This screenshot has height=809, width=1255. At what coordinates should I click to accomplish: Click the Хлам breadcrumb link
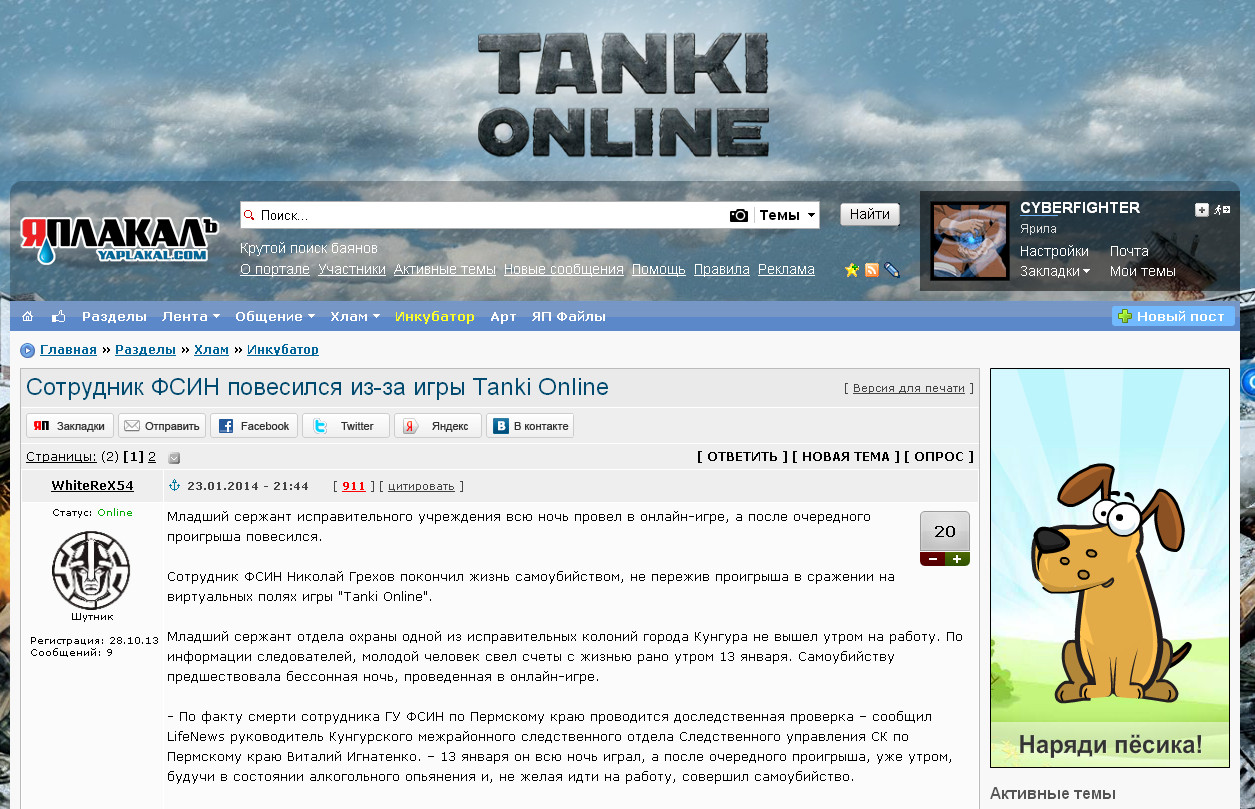click(x=211, y=350)
